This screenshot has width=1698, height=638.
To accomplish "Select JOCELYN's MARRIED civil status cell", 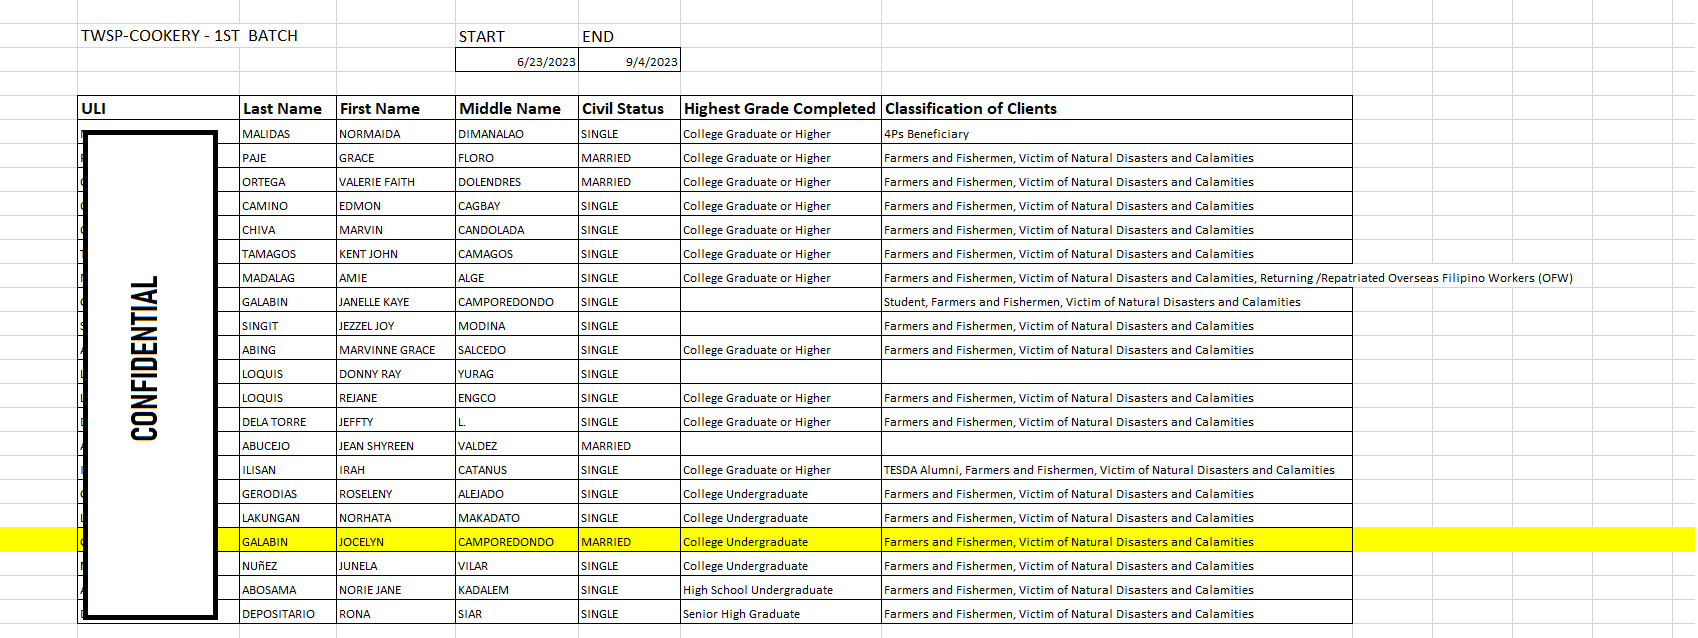I will tap(629, 540).
